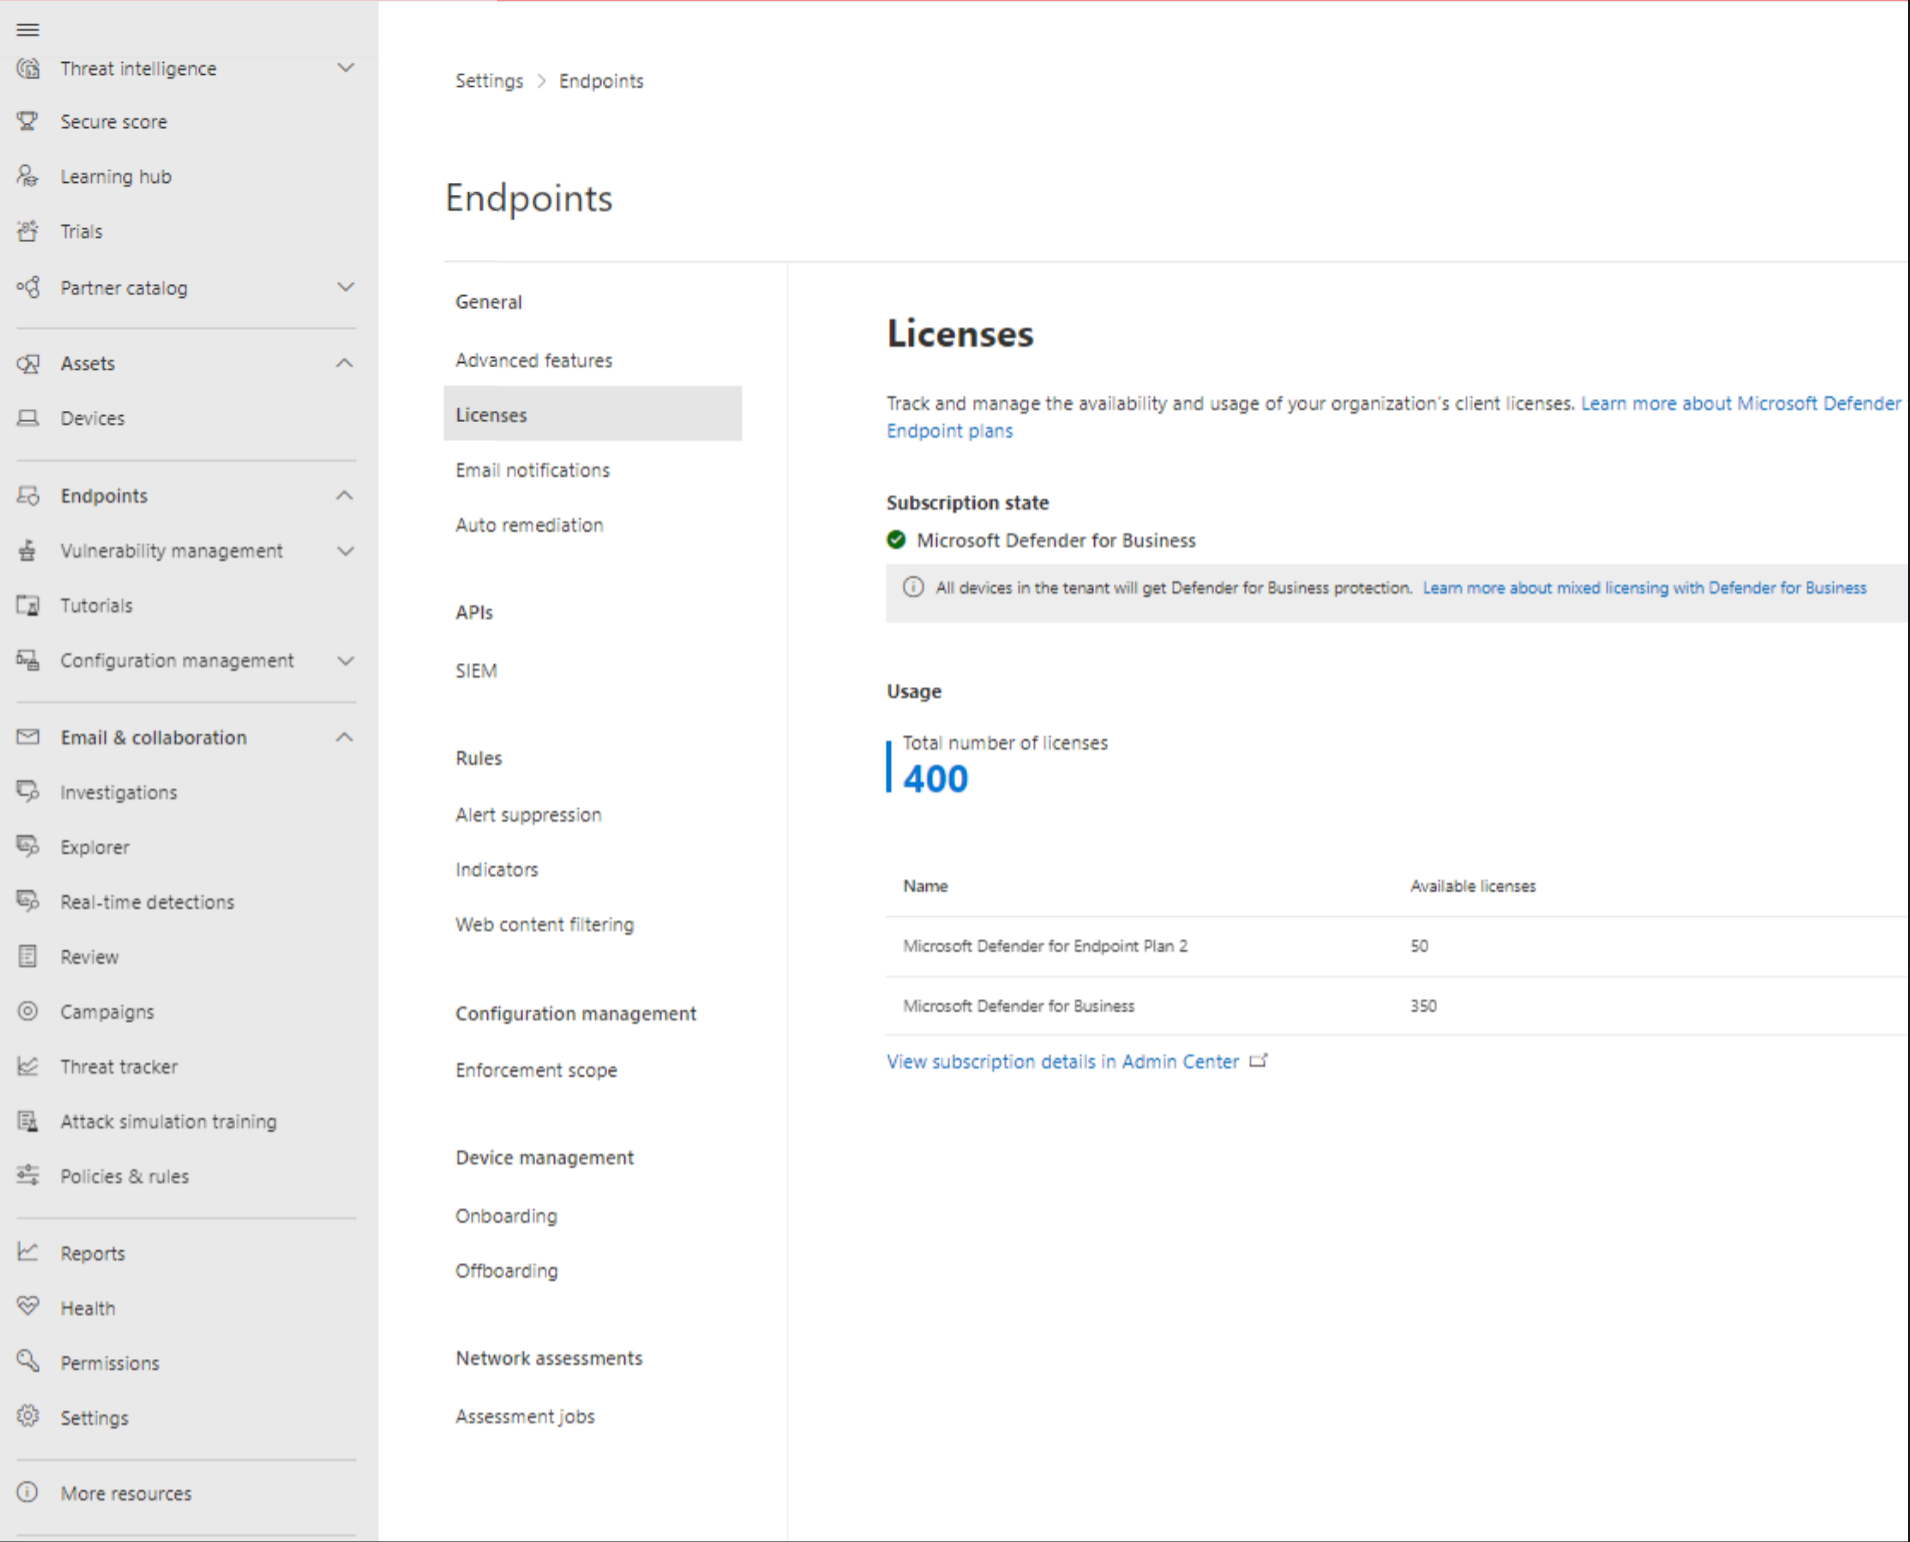The image size is (1910, 1542).
Task: Select the Licenses settings item
Action: [593, 414]
